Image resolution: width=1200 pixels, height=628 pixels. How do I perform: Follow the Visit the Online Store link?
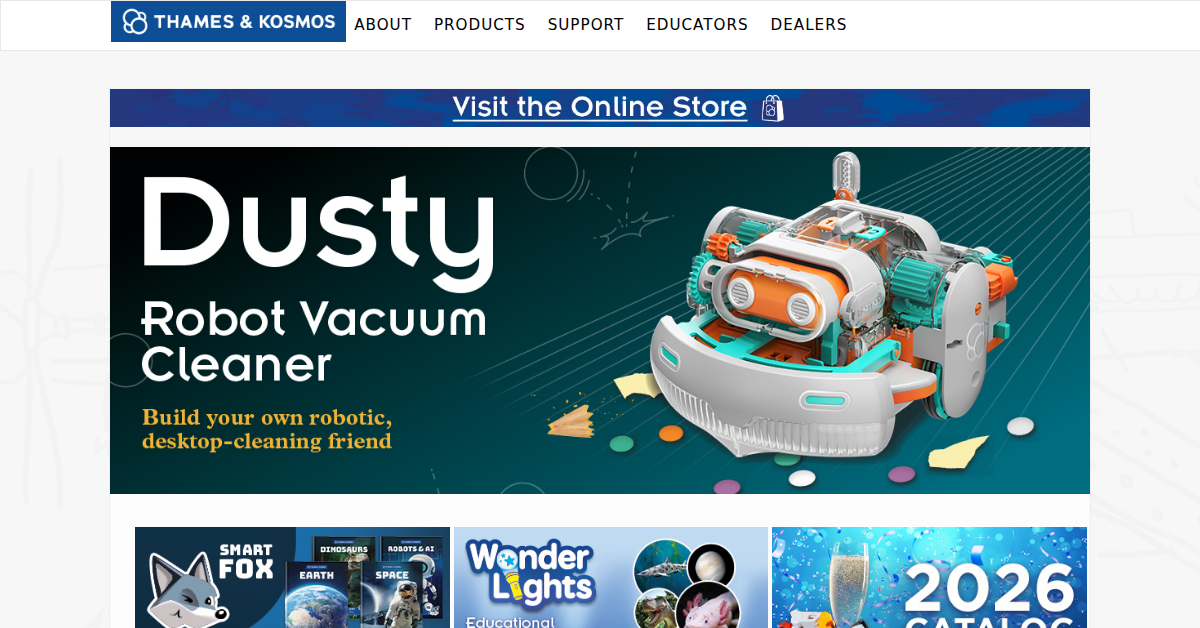tap(600, 107)
